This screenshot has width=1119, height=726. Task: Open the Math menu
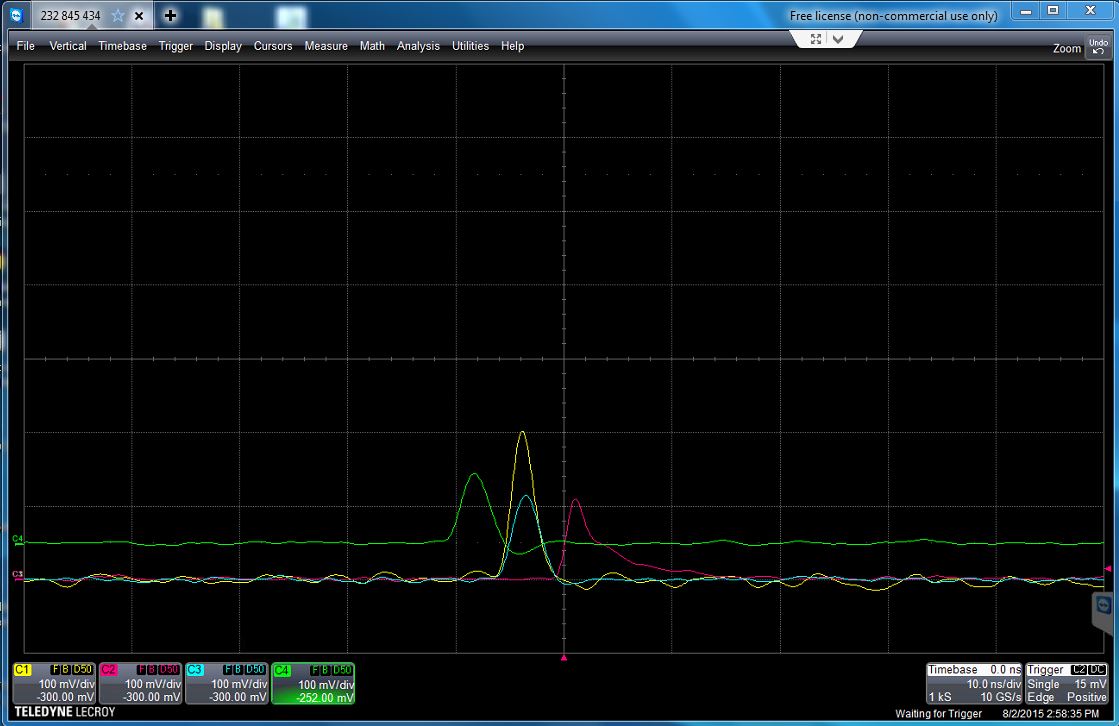click(372, 46)
